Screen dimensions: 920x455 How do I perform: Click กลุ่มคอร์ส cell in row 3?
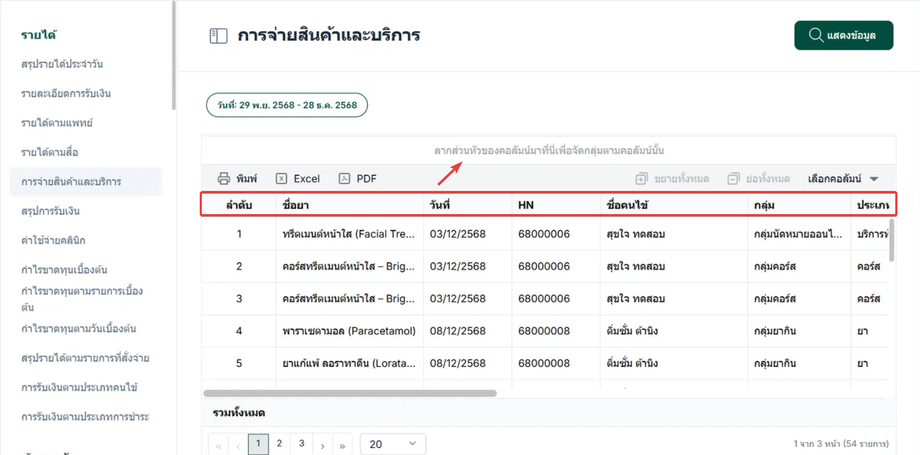[x=799, y=298]
